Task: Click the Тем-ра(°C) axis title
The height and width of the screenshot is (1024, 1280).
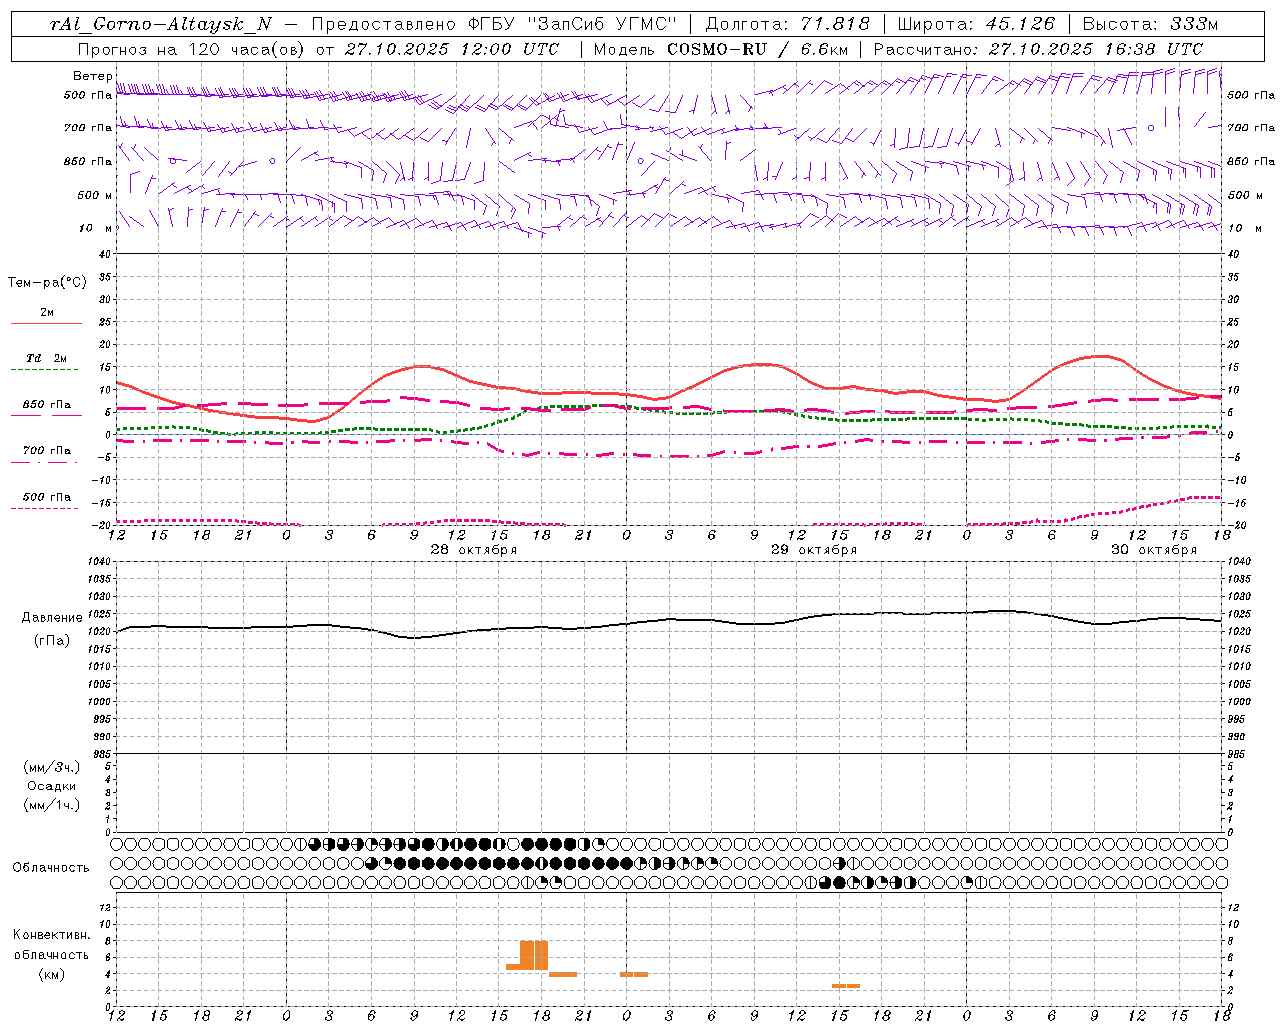Action: 47,283
